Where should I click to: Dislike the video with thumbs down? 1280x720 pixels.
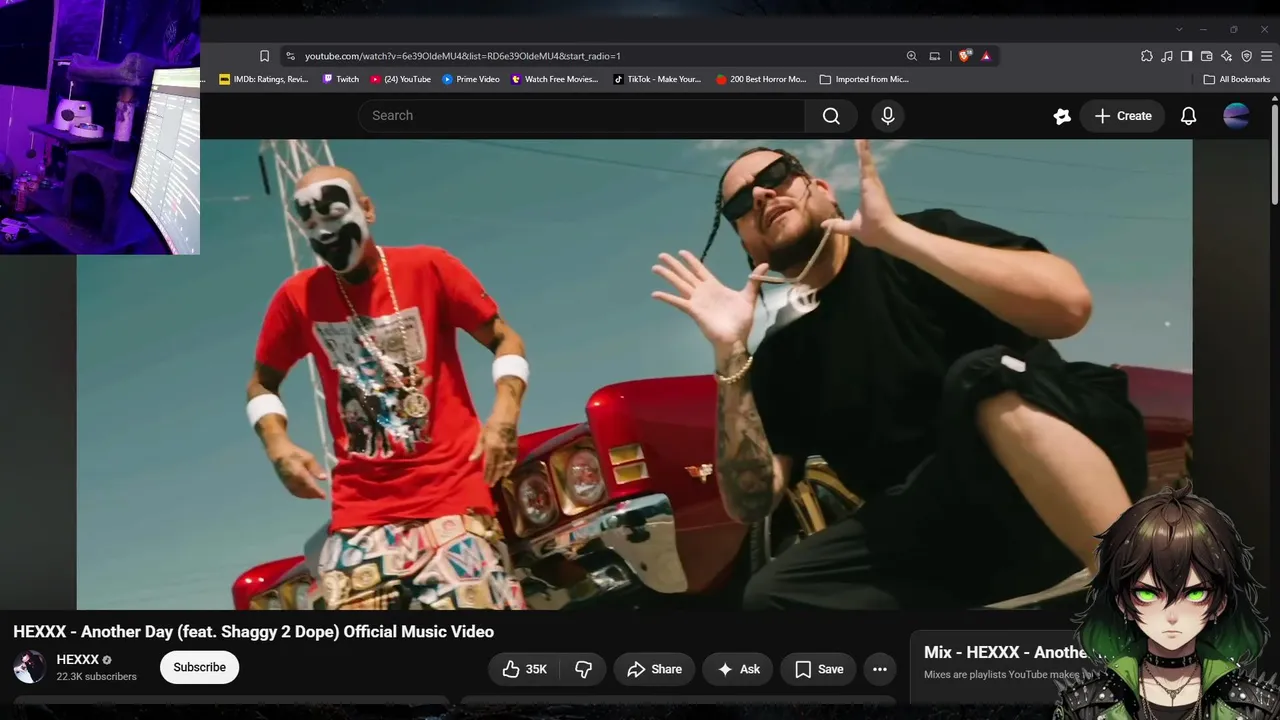point(583,669)
